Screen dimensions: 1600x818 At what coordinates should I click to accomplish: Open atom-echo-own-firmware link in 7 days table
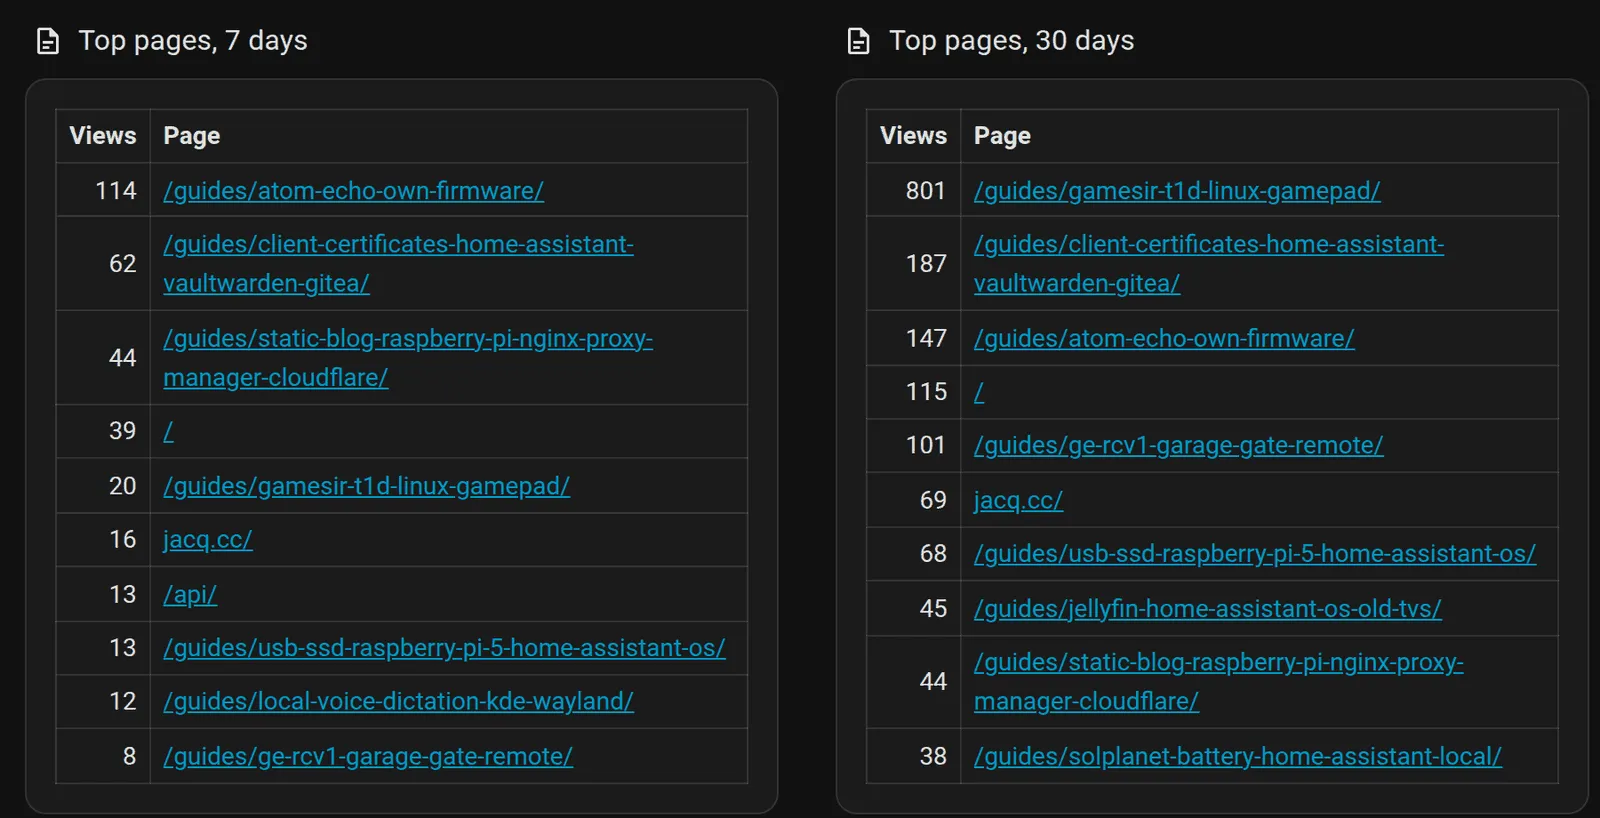pos(353,191)
